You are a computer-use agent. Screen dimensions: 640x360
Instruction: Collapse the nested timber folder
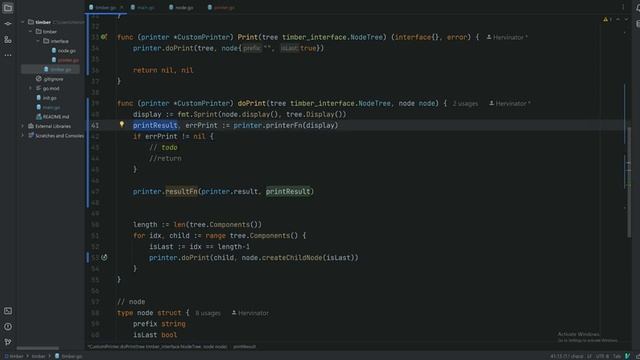31,31
